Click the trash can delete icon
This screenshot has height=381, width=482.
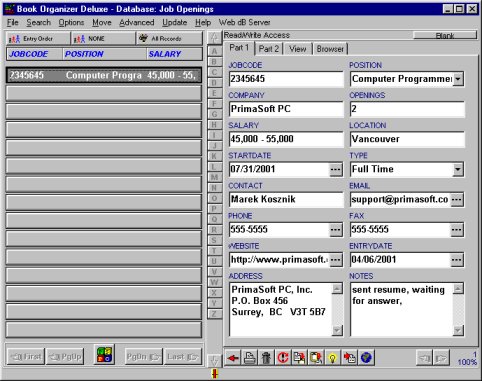(x=266, y=358)
